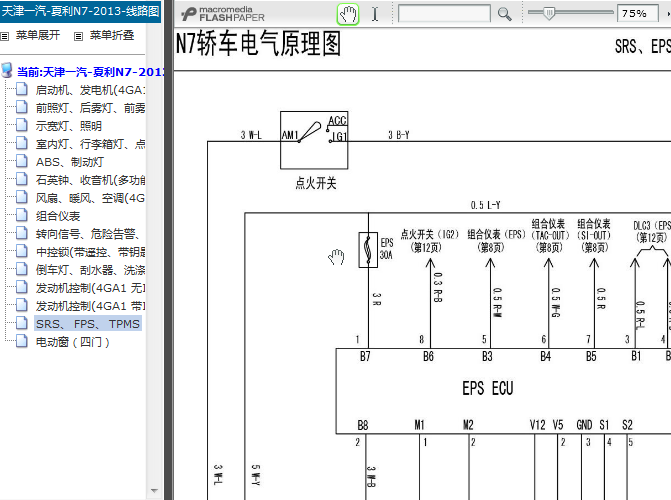
Task: Open 转向信号、危险告警 page
Action: 88,234
